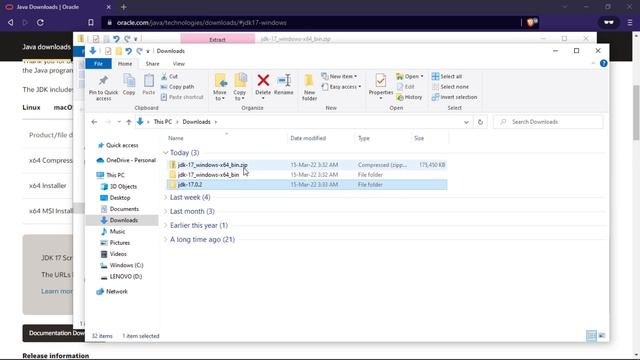Select the jdk-17_windows-x64_bin folder

coord(307,175)
